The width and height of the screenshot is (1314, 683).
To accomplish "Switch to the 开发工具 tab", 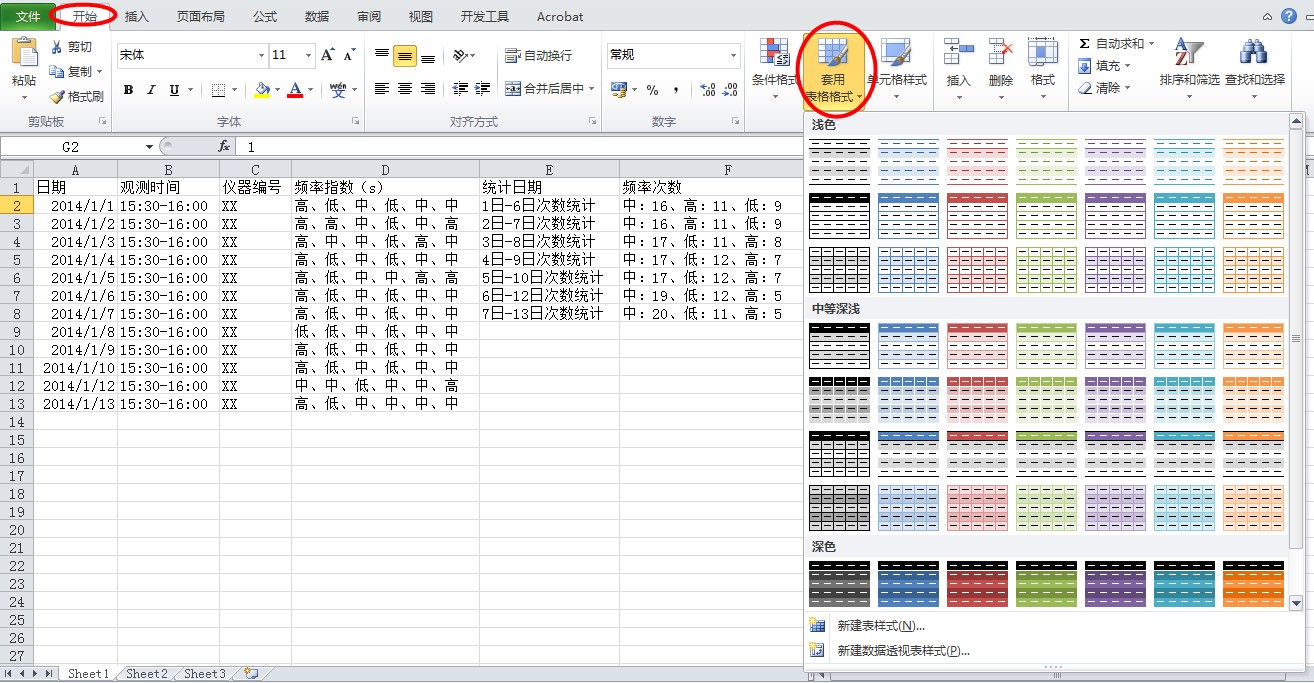I will click(485, 16).
